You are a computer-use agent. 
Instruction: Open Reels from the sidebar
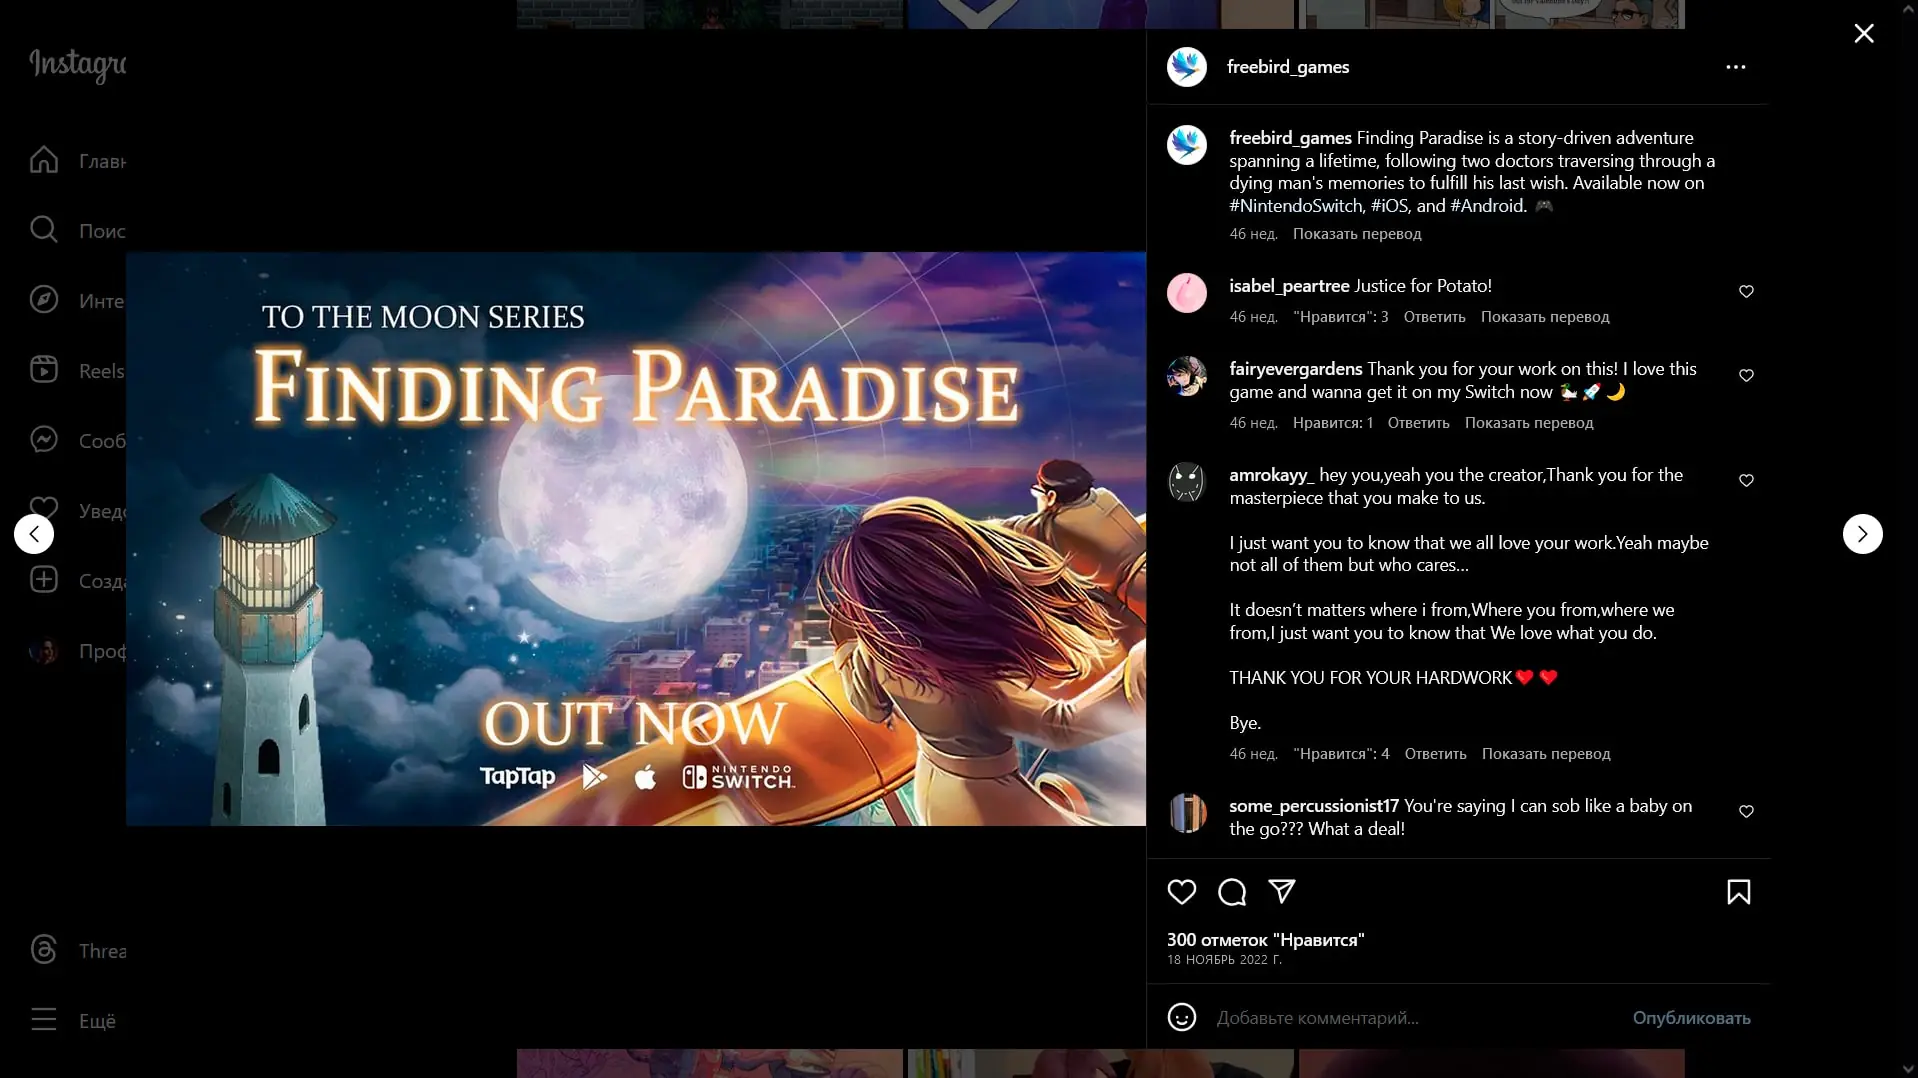coord(44,370)
